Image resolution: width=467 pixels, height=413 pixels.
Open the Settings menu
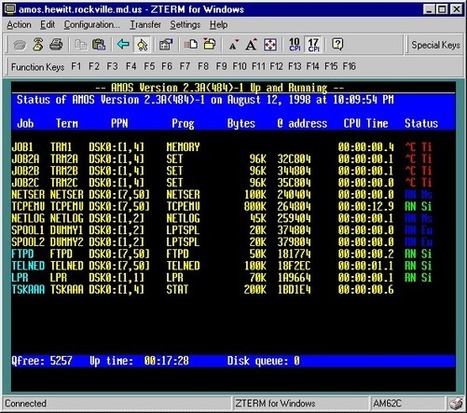pyautogui.click(x=185, y=25)
